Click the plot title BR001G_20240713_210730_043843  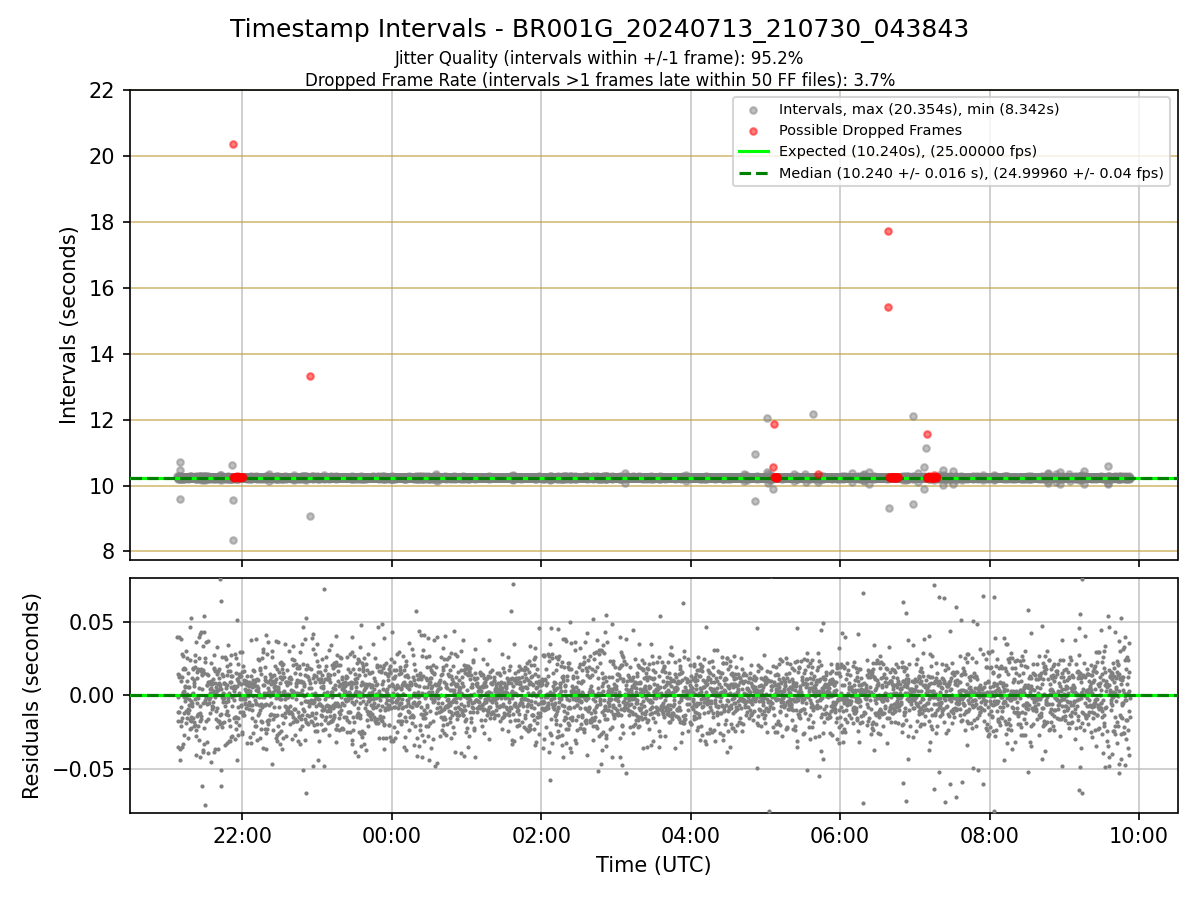coord(599,29)
